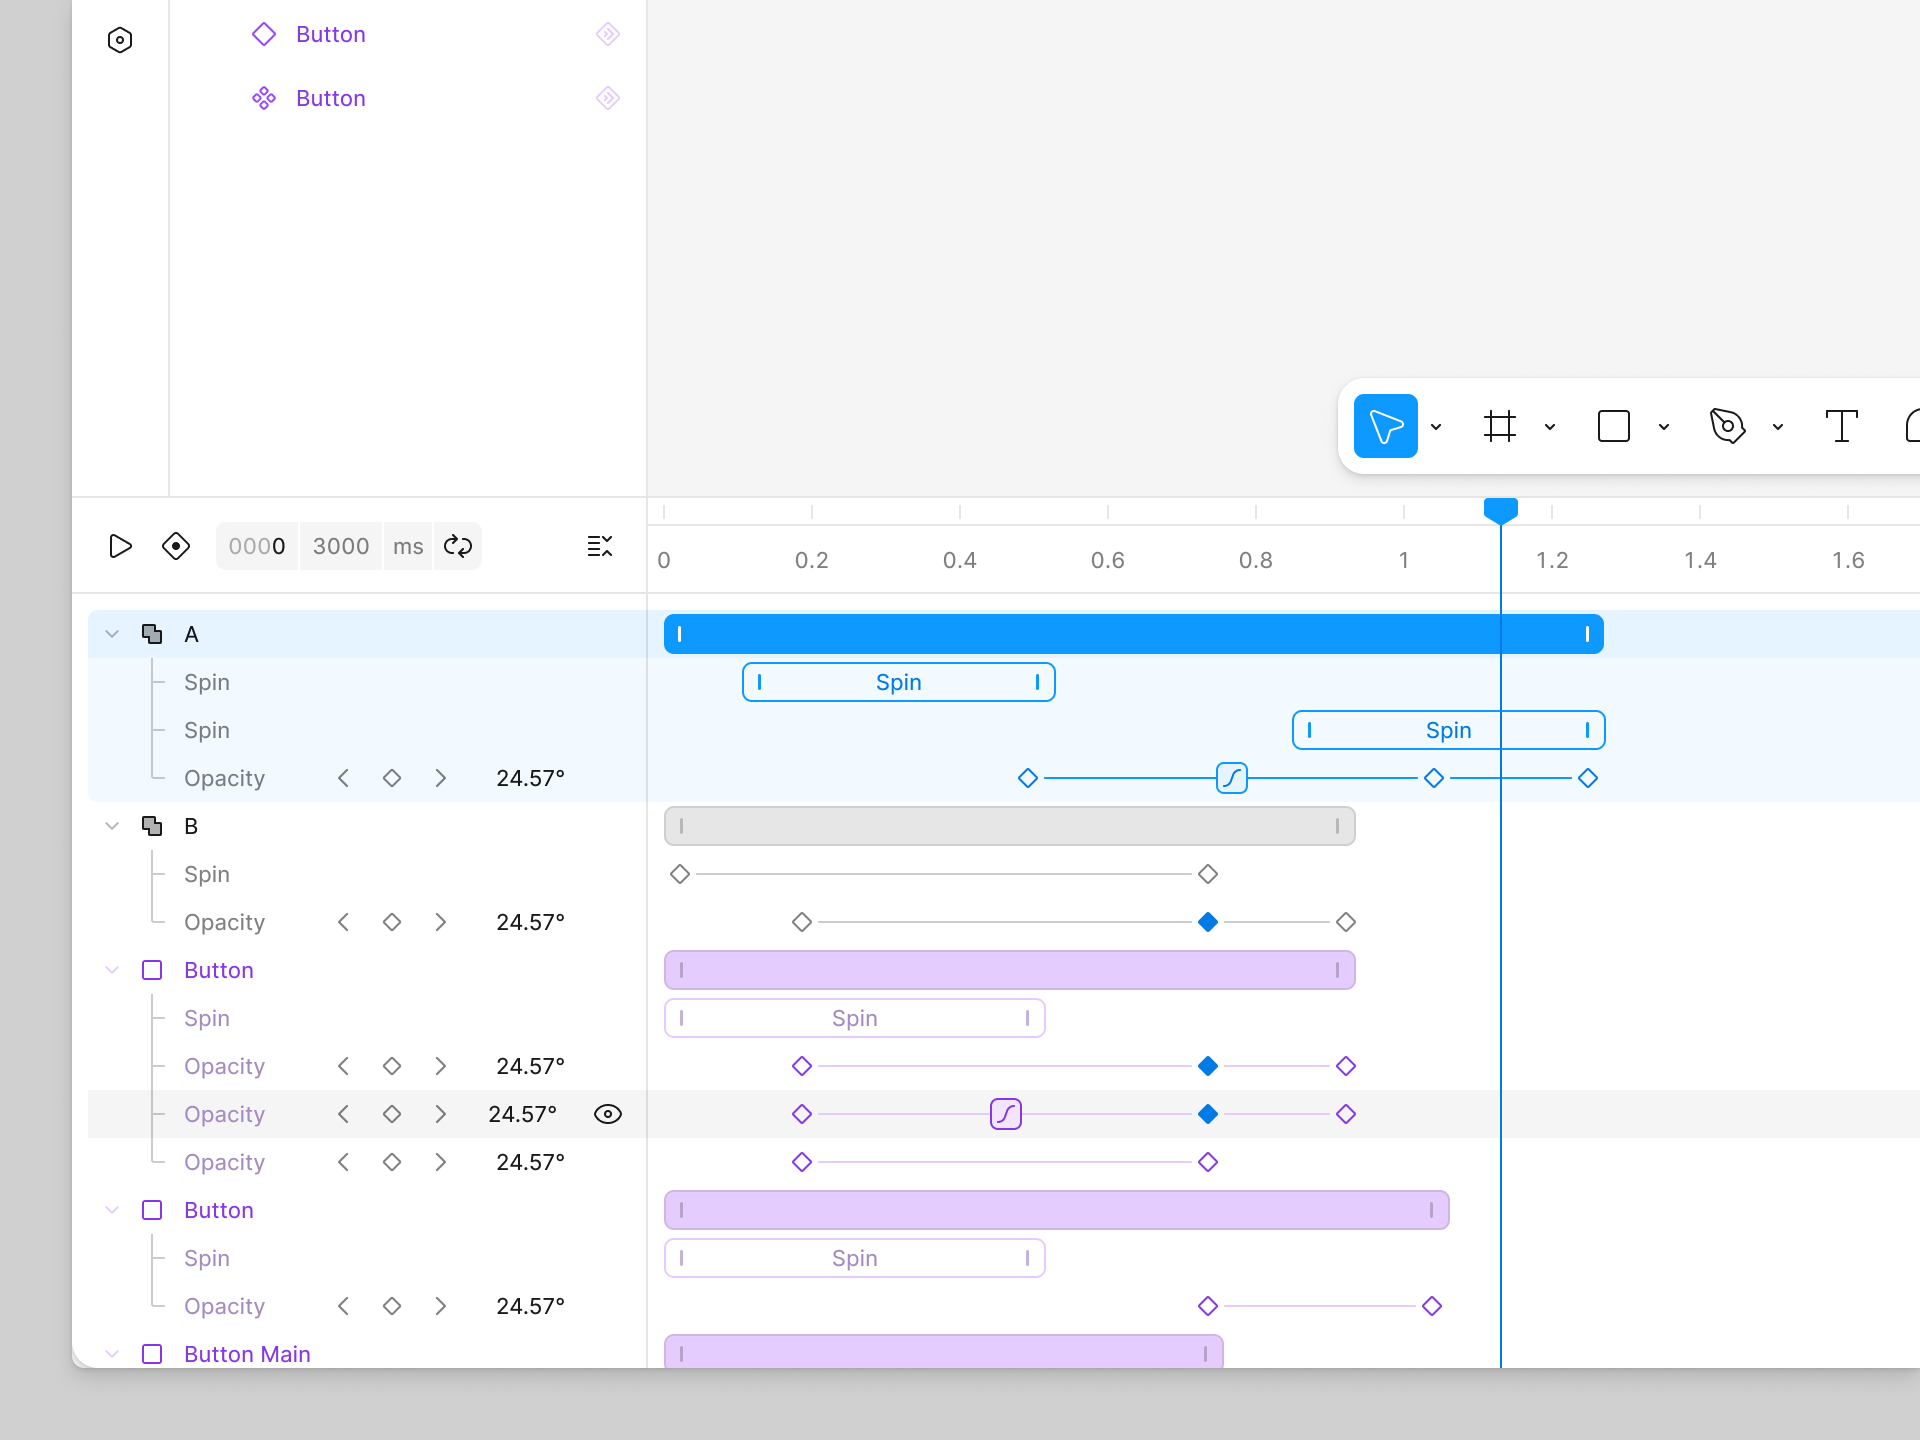Click last keyframe on A Opacity track
The width and height of the screenshot is (1920, 1440).
pos(1588,778)
